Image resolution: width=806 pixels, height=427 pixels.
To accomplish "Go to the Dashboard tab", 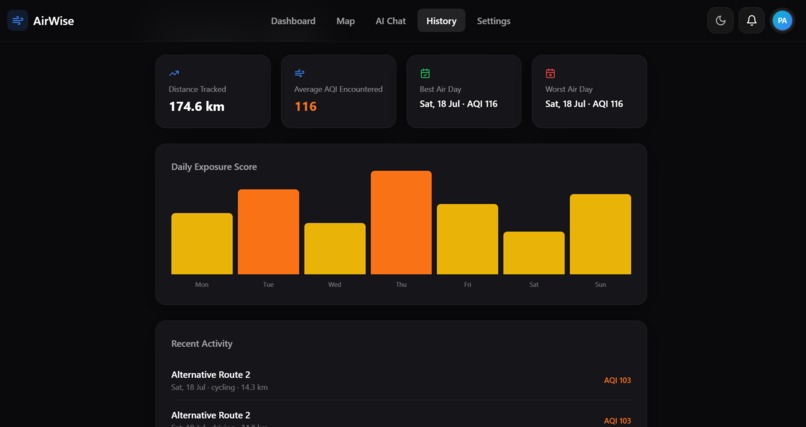I will [293, 21].
